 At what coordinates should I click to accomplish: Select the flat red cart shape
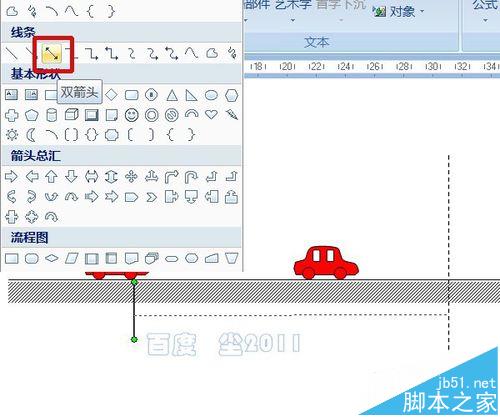click(116, 275)
